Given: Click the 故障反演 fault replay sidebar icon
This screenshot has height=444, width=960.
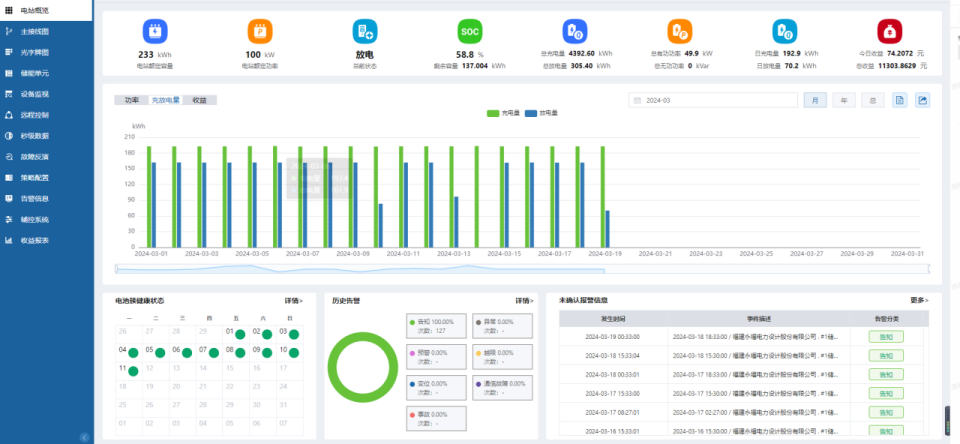Looking at the screenshot, I should (x=9, y=157).
